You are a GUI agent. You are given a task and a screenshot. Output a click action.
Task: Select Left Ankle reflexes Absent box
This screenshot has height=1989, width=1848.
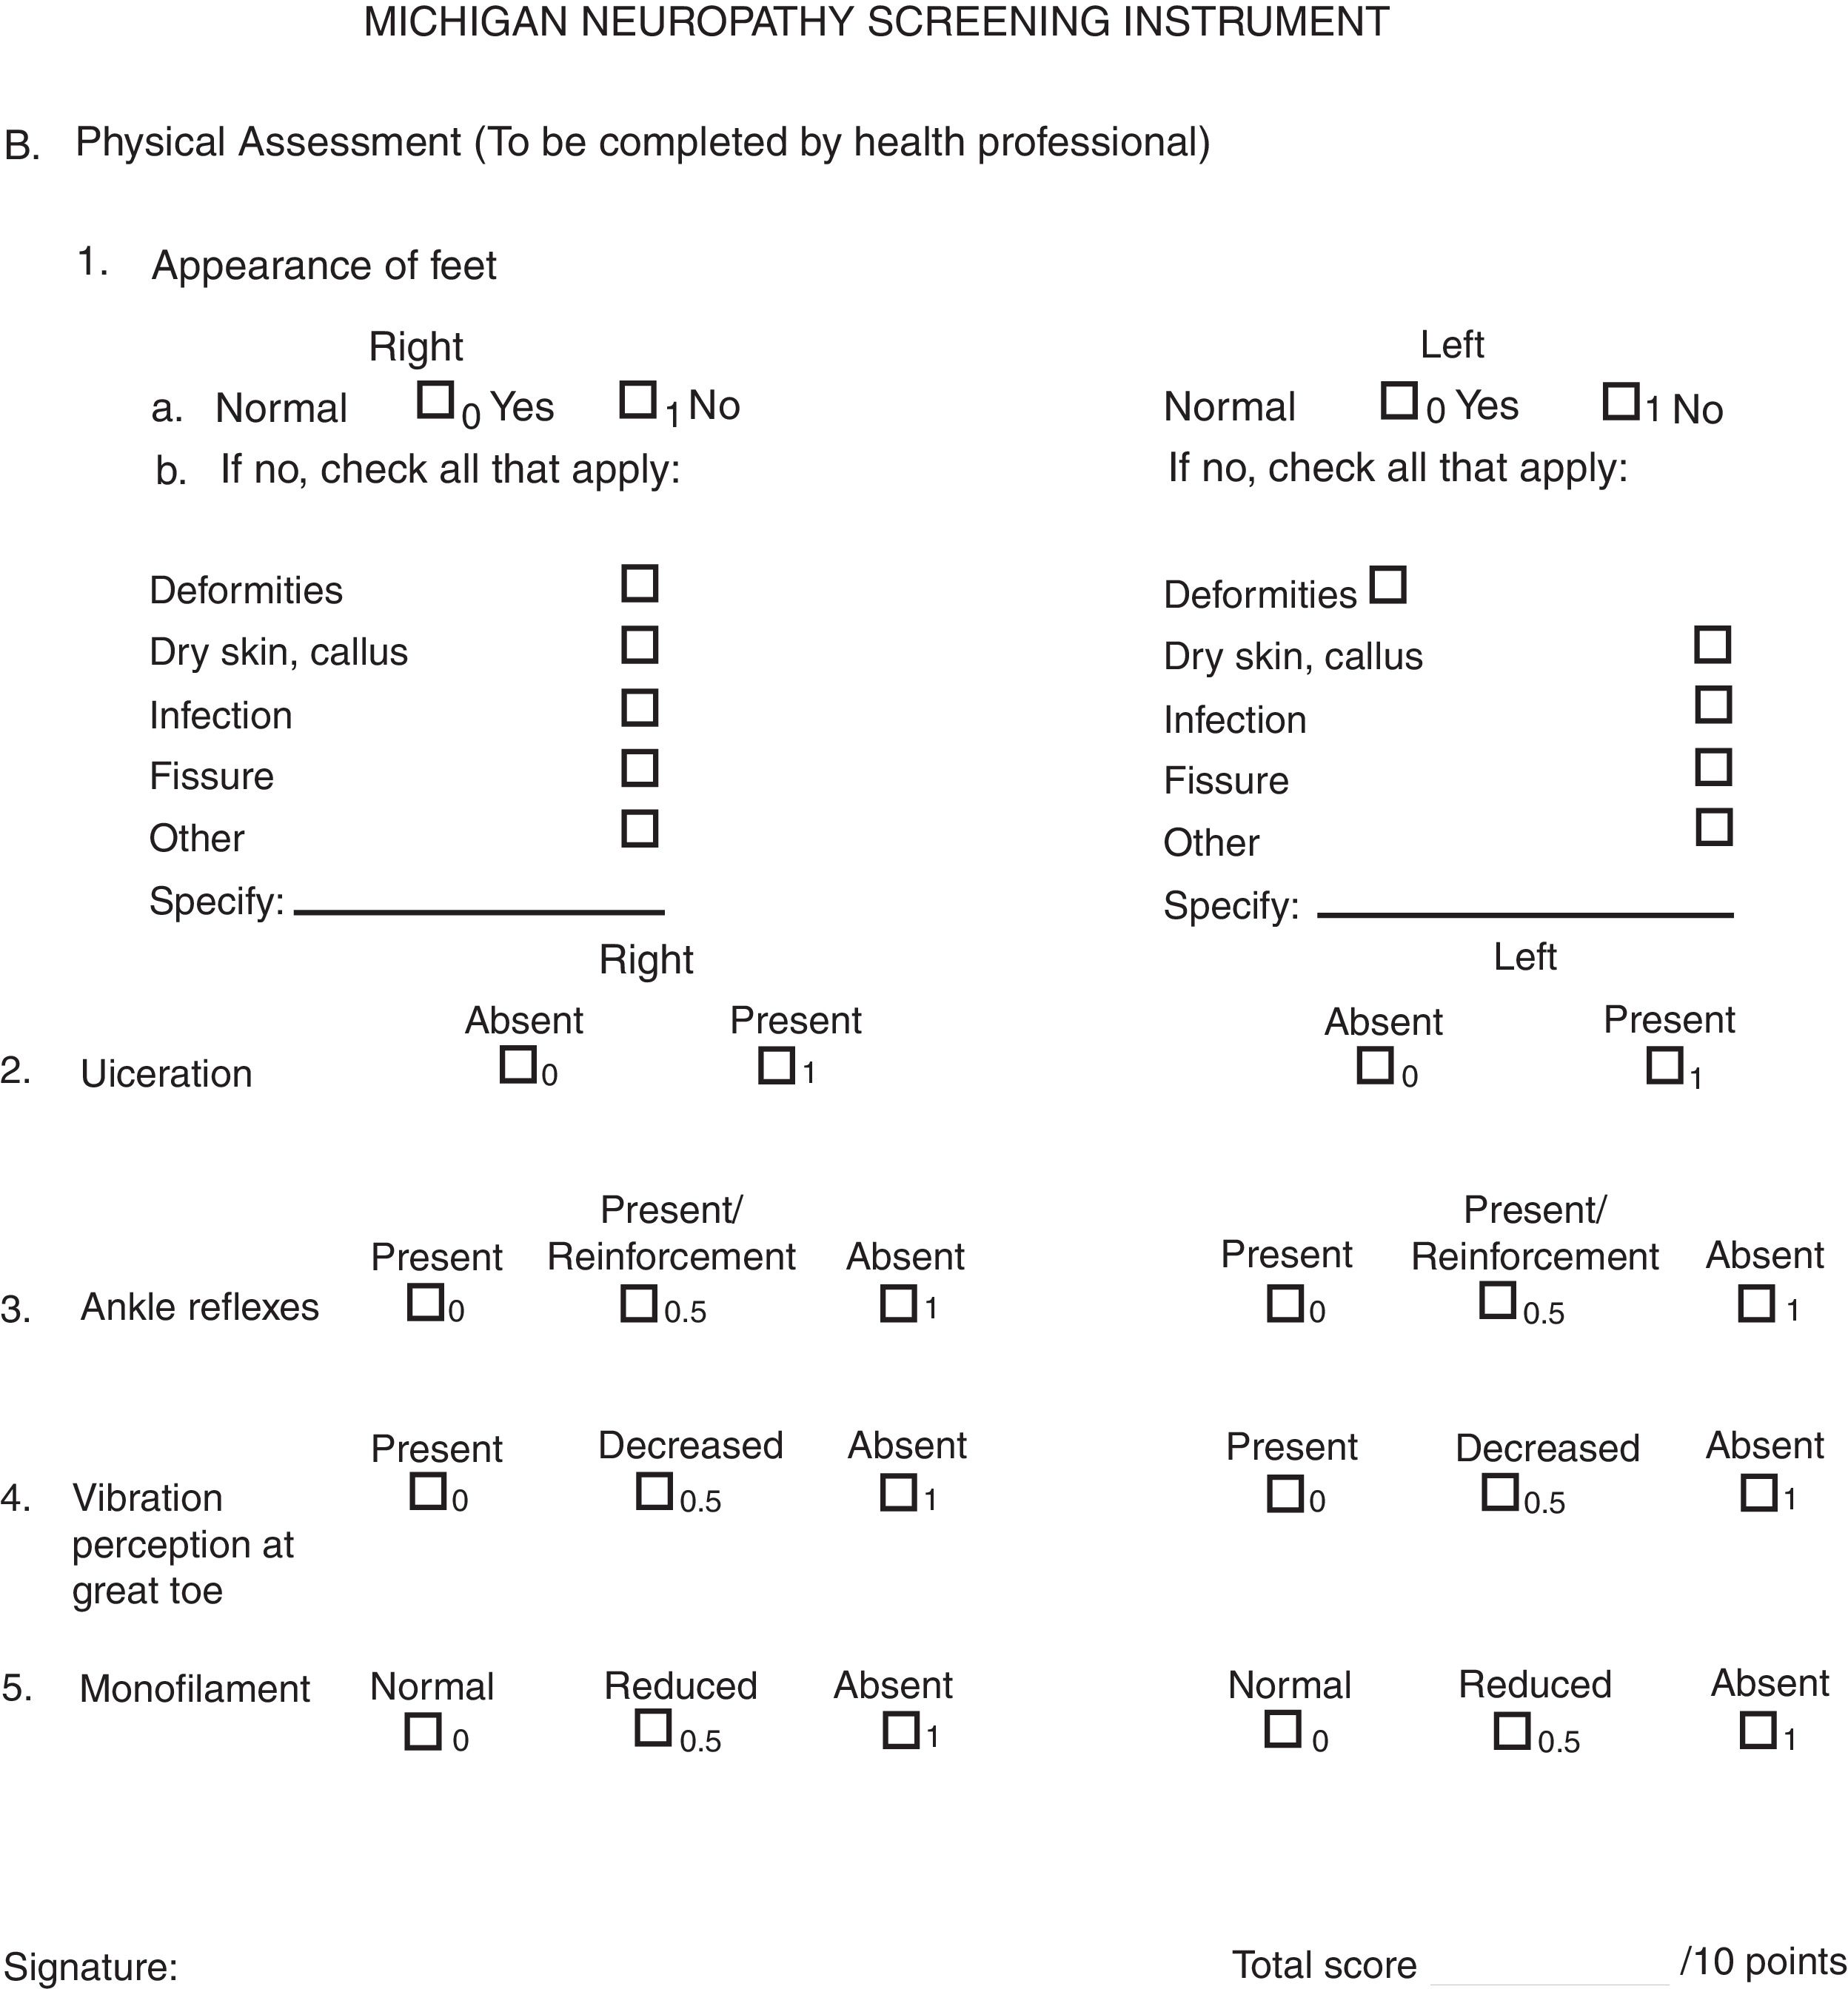(1756, 1304)
